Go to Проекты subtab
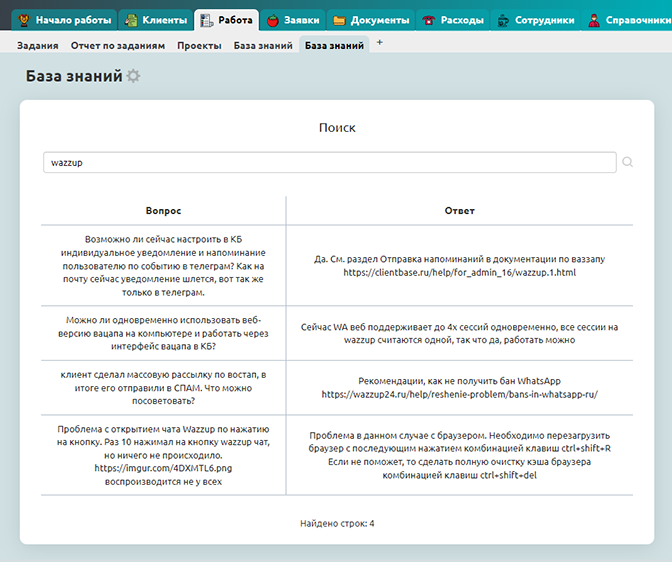 [199, 45]
